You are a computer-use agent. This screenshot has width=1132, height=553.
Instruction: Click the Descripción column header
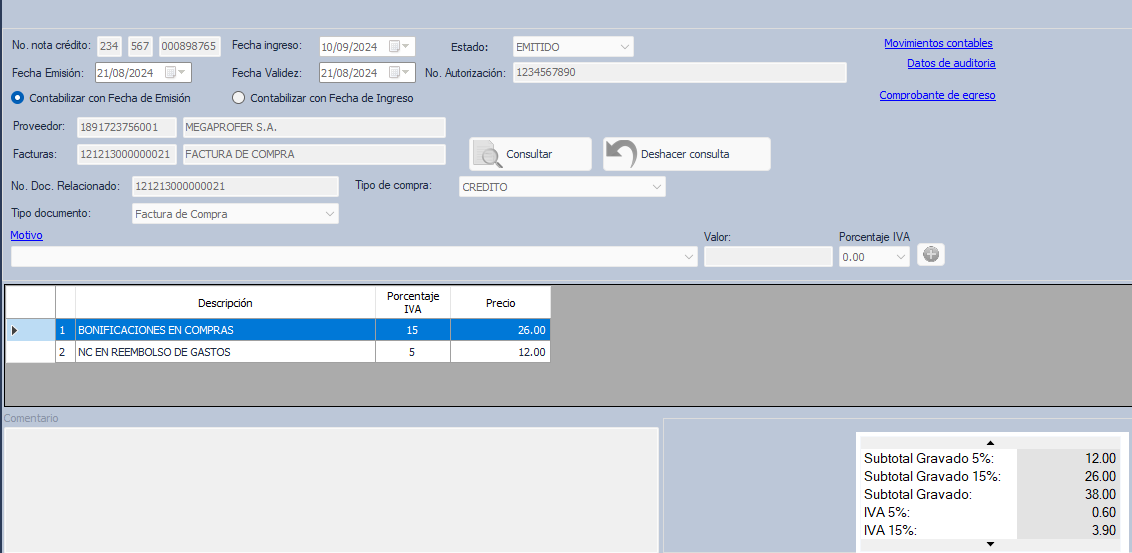coord(225,303)
